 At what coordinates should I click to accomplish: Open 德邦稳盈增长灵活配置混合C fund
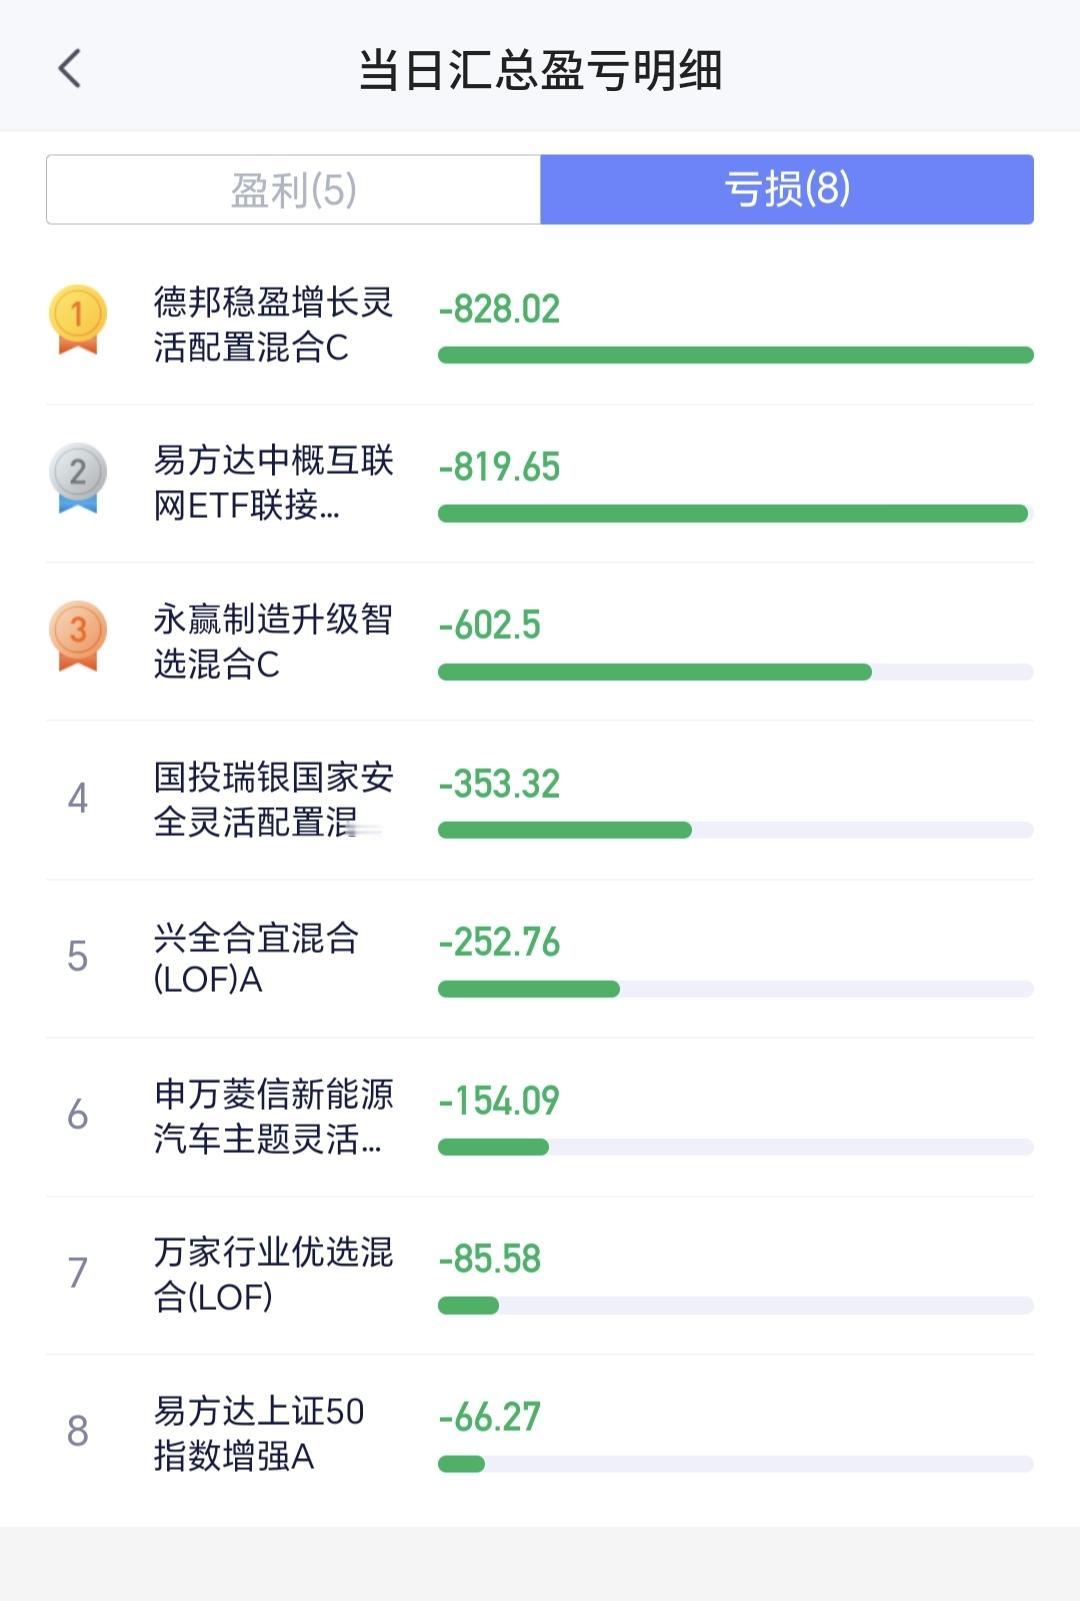coord(540,326)
